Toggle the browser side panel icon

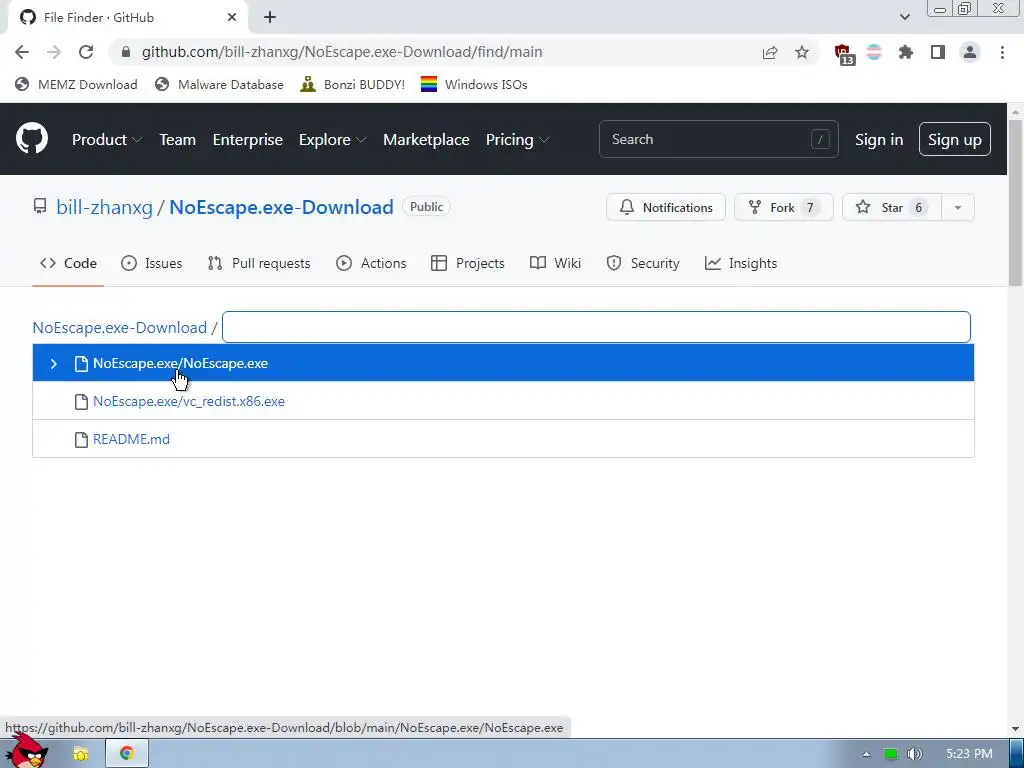point(938,52)
